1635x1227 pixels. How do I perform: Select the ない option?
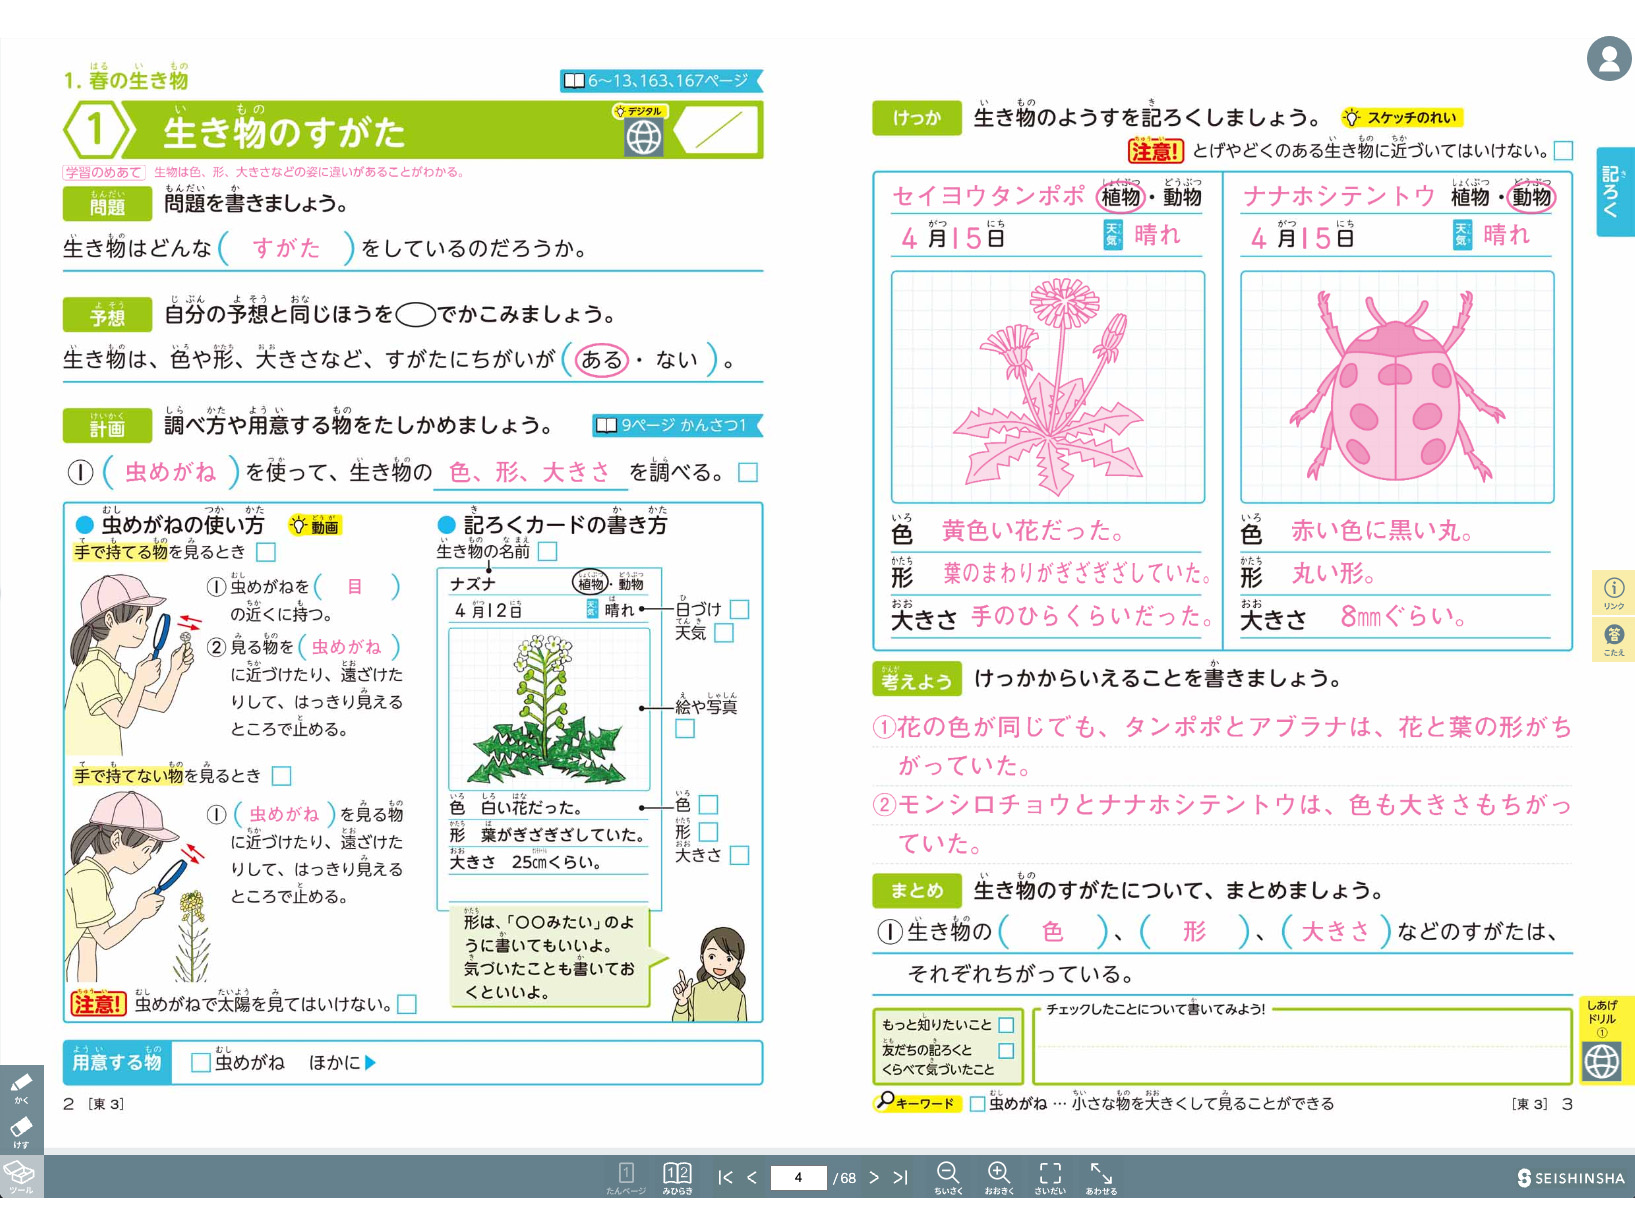(x=676, y=359)
